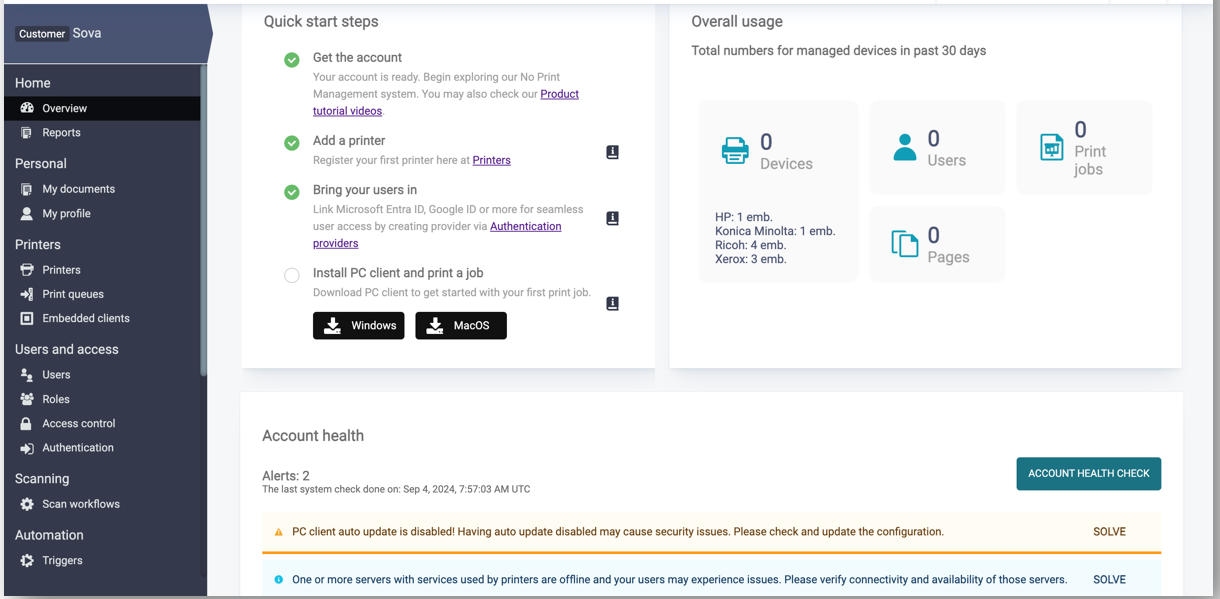This screenshot has width=1220, height=599.
Task: Click the orange warning triangle alert icon
Action: point(279,532)
